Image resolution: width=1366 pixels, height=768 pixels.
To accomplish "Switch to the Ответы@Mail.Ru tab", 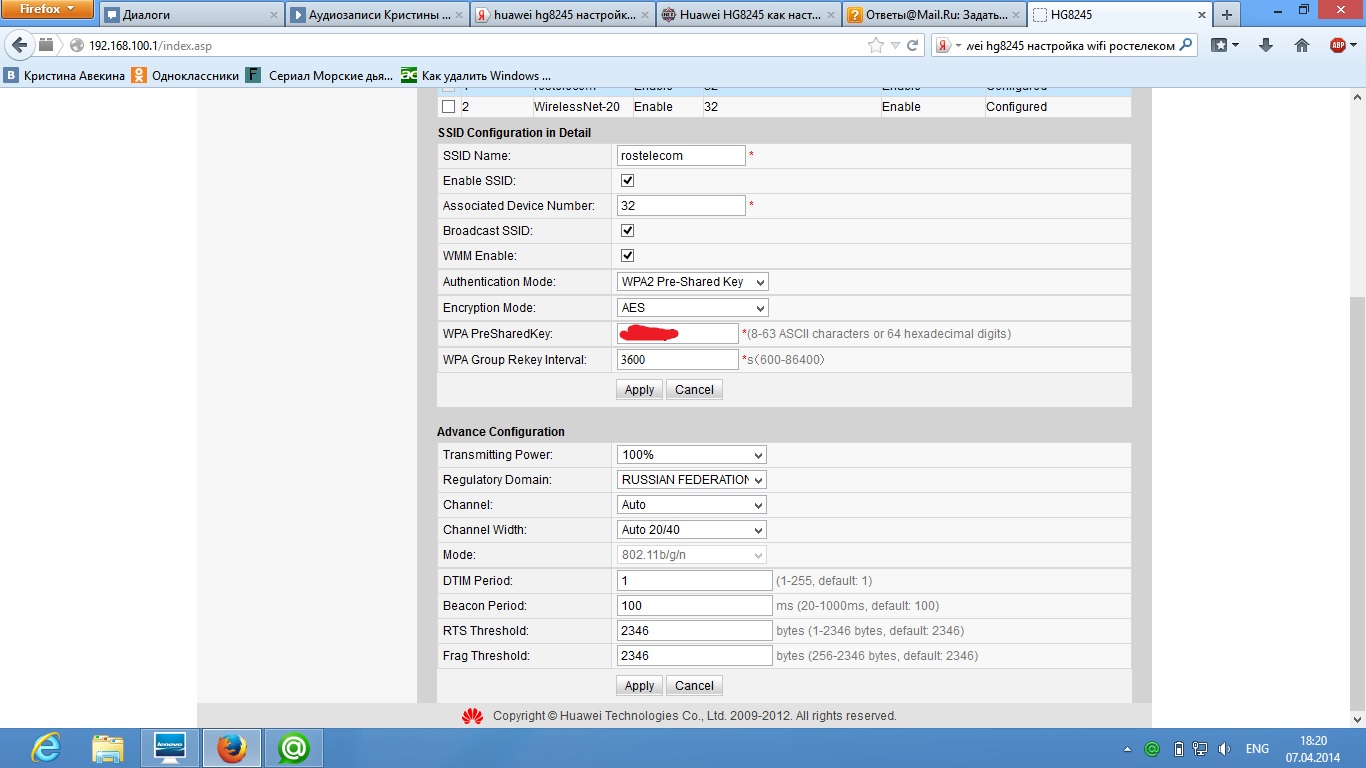I will coord(934,15).
